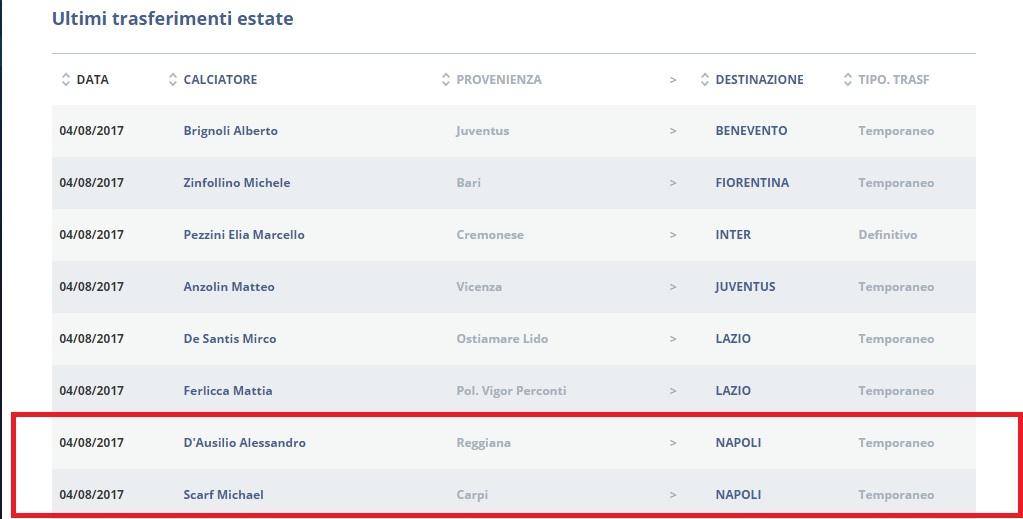Open player Brignoli Alberto link
1023x519 pixels.
point(230,131)
